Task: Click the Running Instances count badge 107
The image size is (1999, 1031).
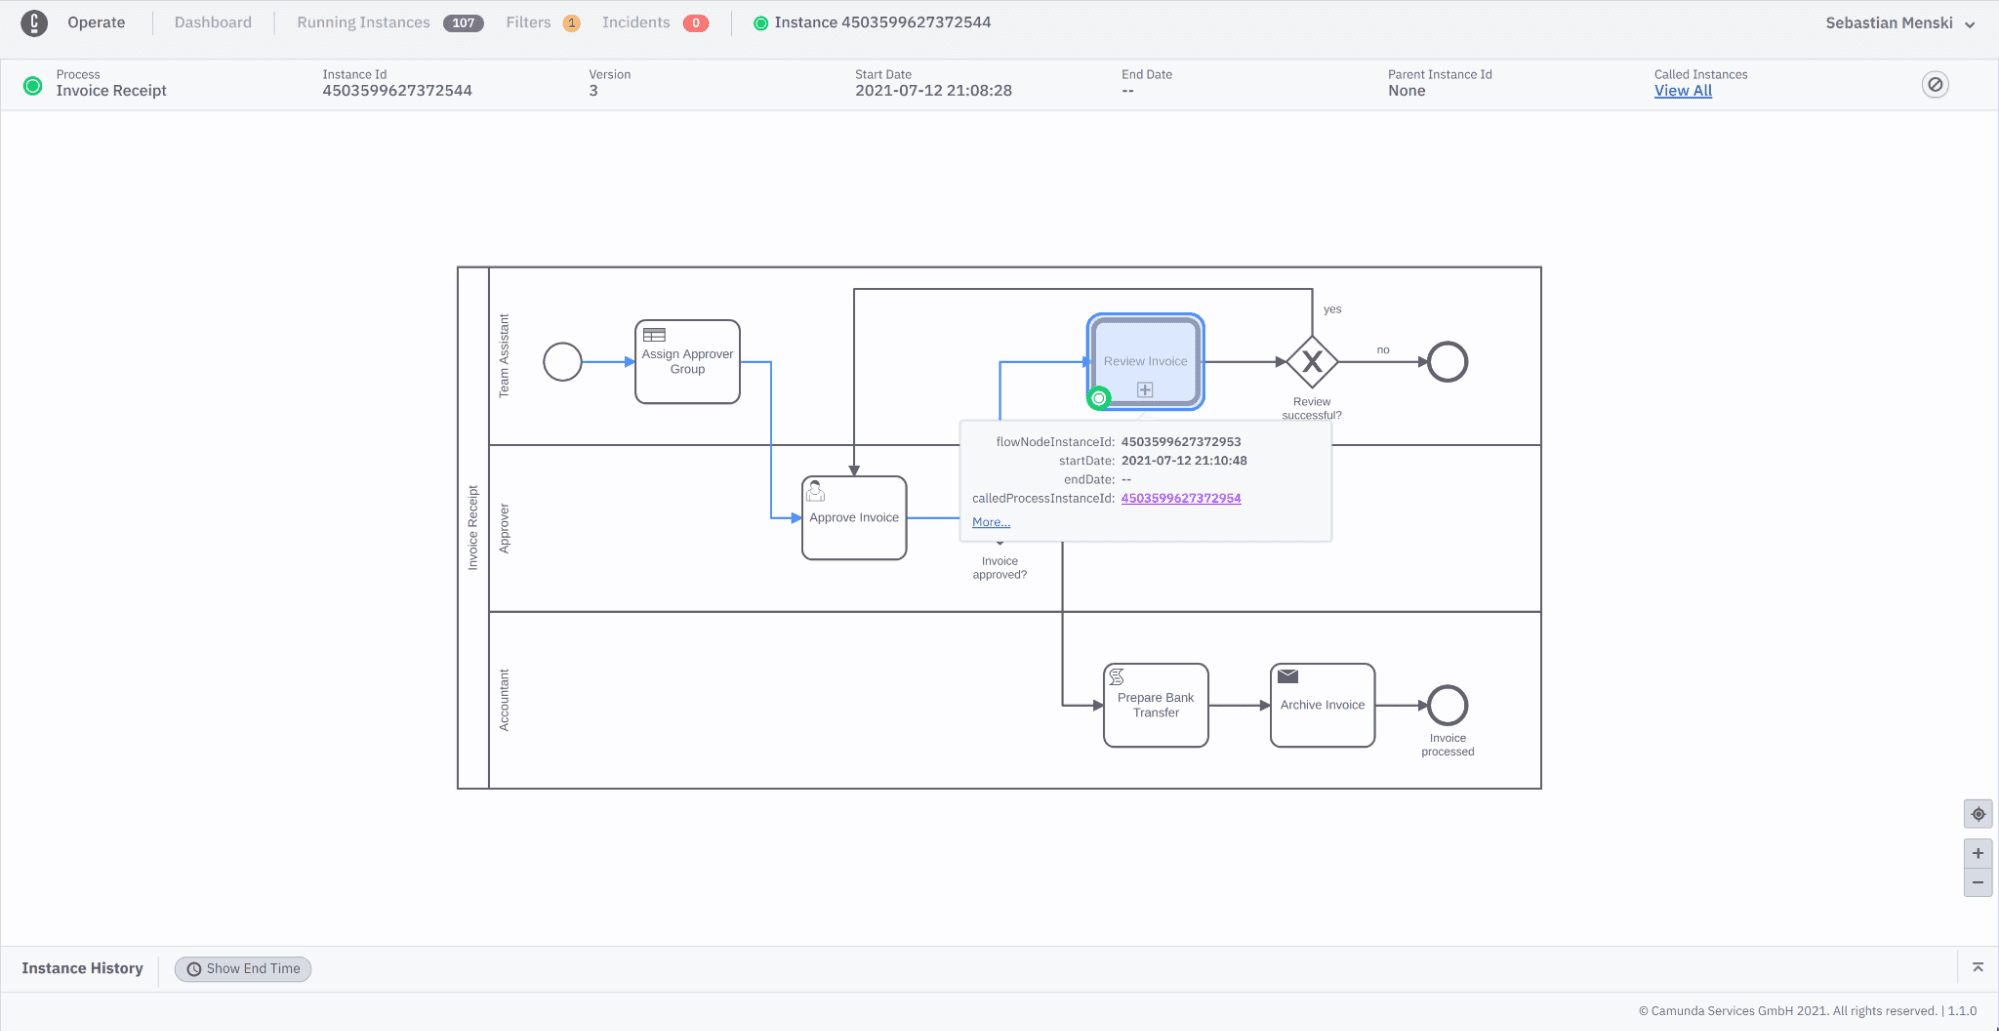Action: click(x=463, y=23)
